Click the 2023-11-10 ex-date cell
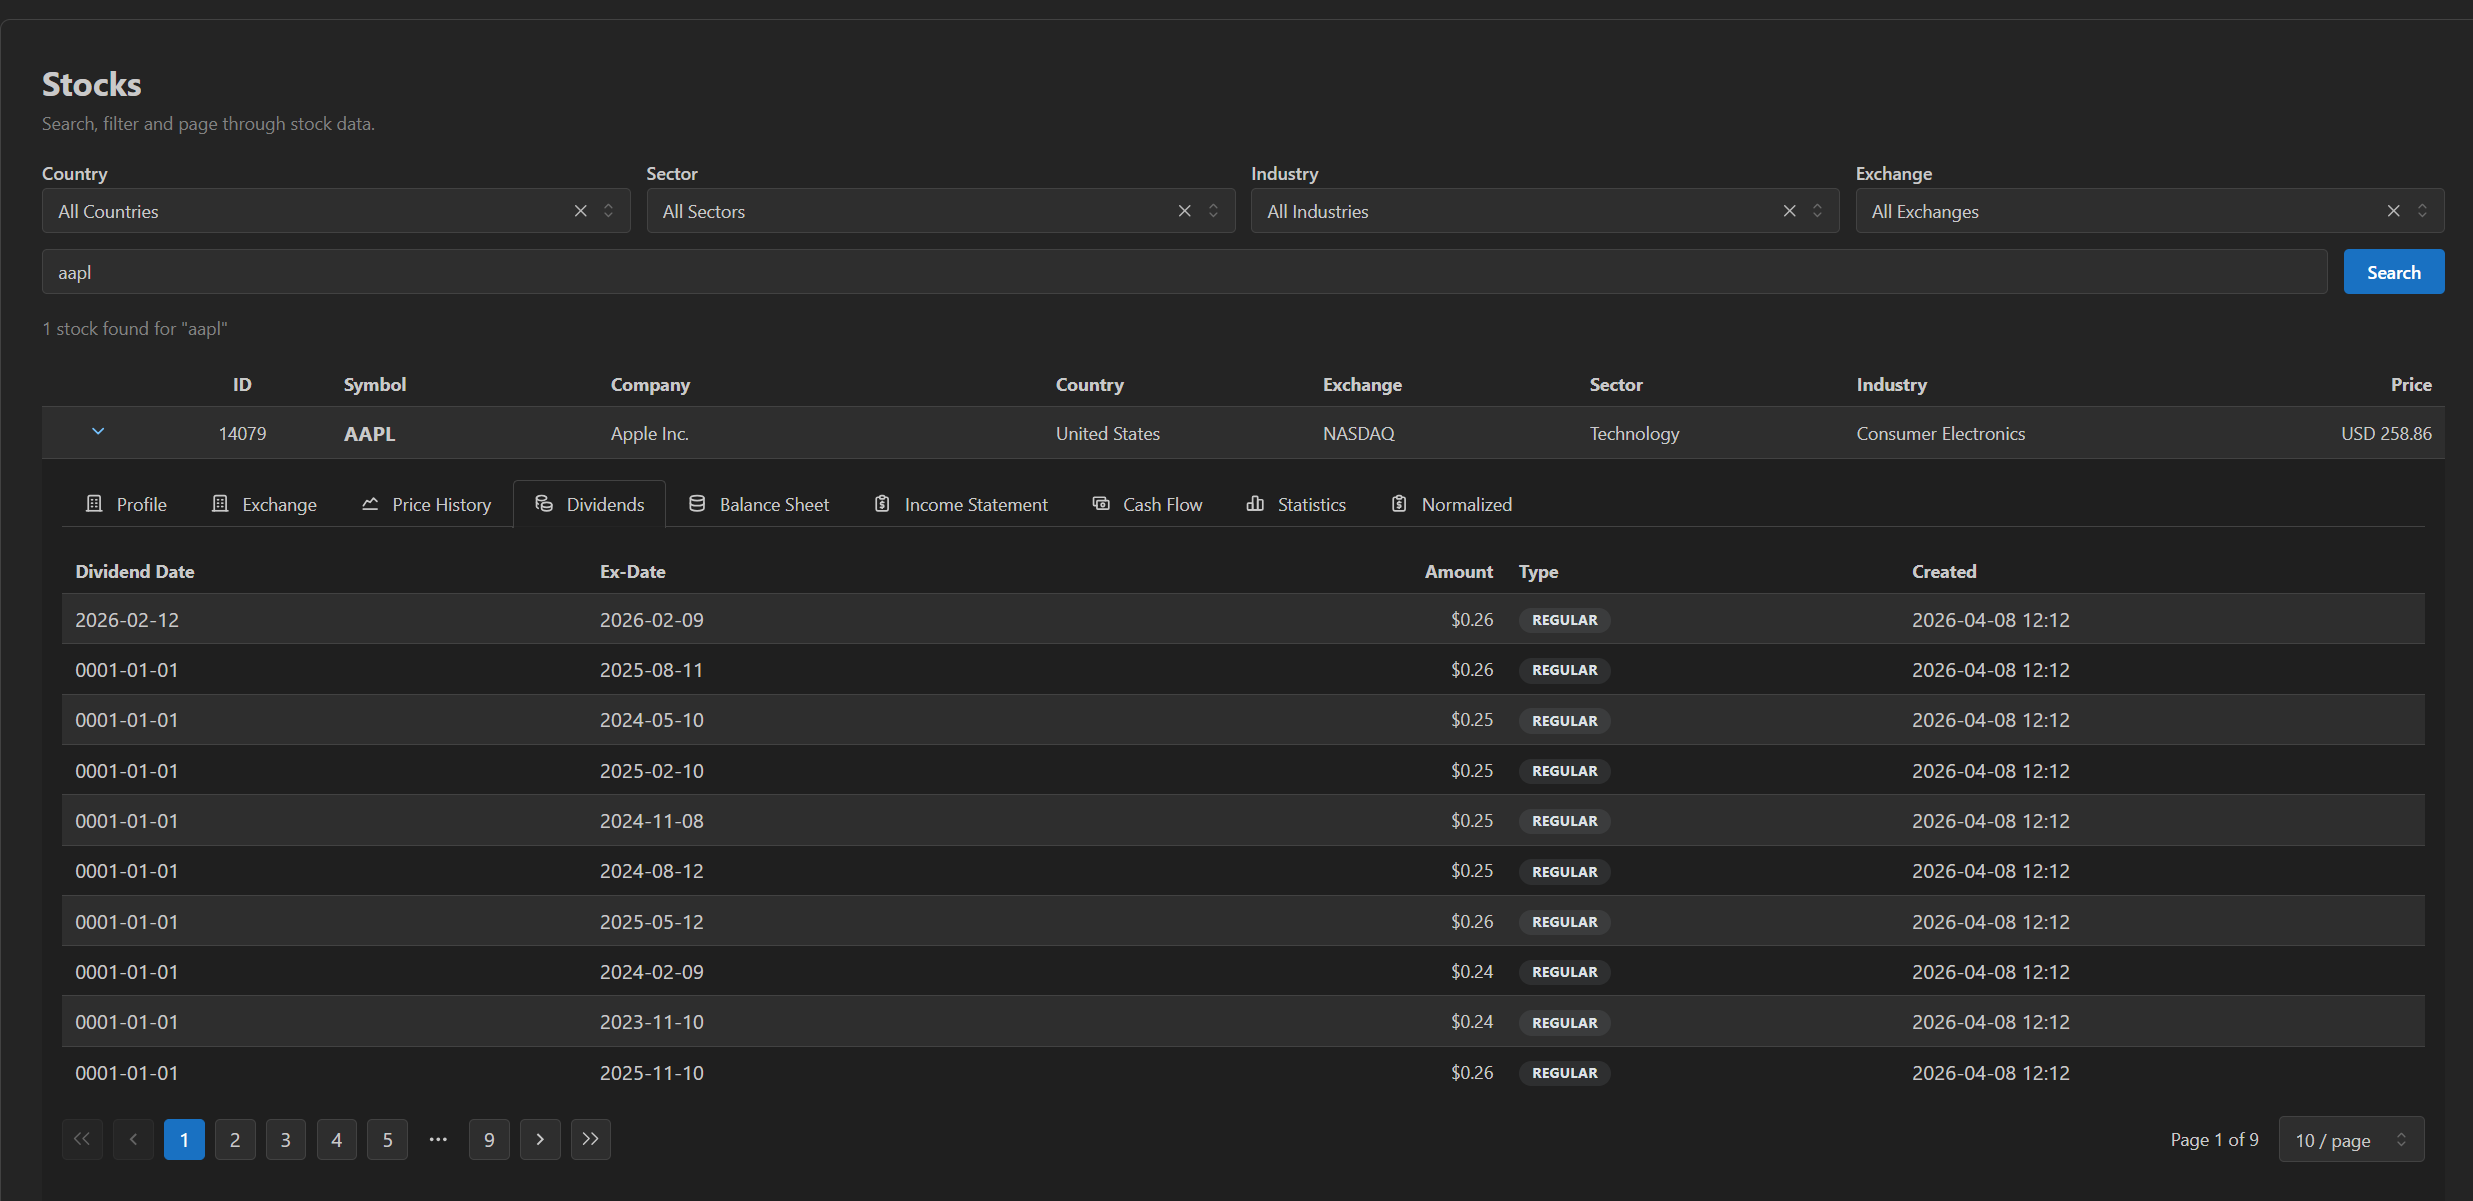2473x1201 pixels. point(652,1022)
